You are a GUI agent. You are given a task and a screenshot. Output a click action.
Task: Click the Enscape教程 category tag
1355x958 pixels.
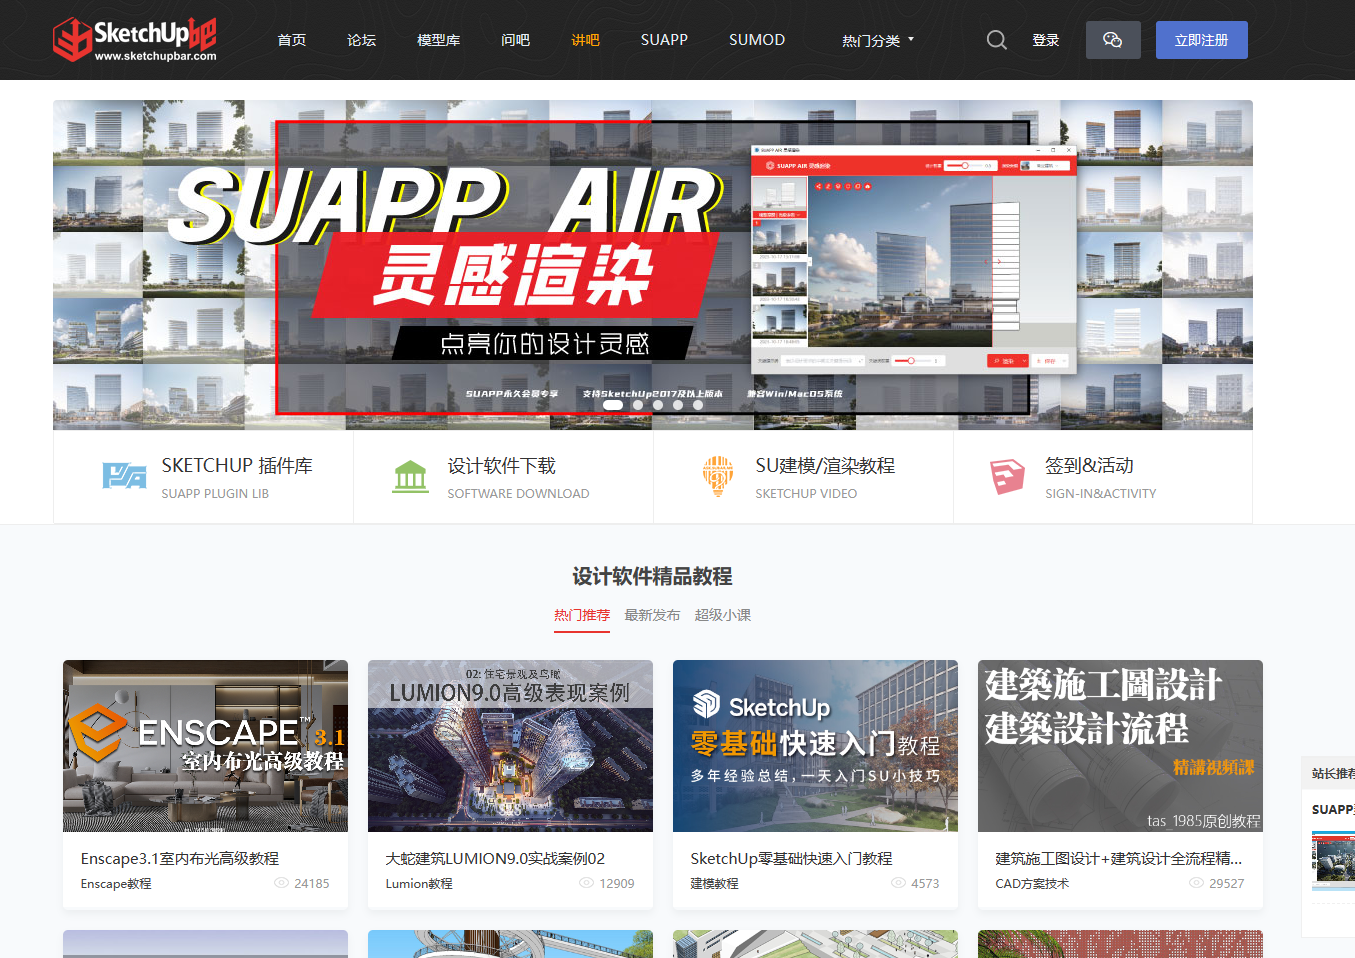click(116, 884)
